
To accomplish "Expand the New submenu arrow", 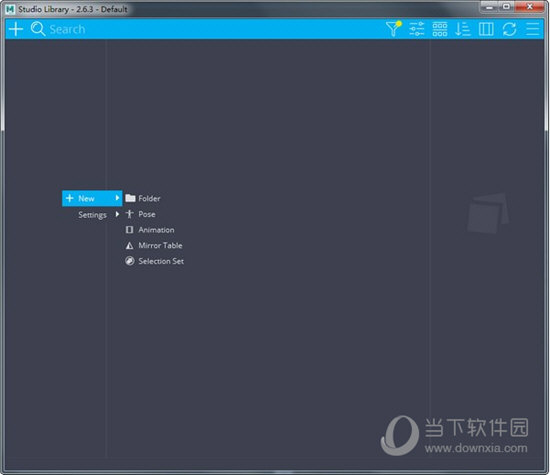I will coord(117,198).
